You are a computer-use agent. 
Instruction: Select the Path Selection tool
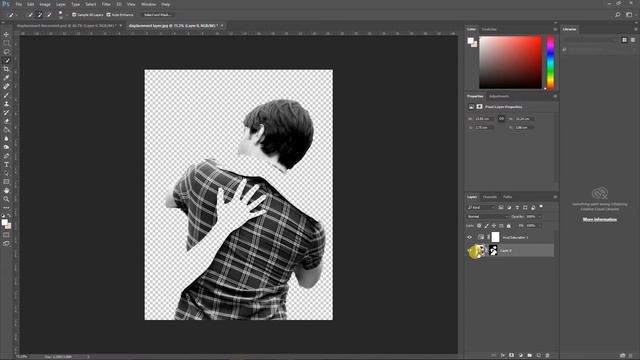[x=6, y=173]
